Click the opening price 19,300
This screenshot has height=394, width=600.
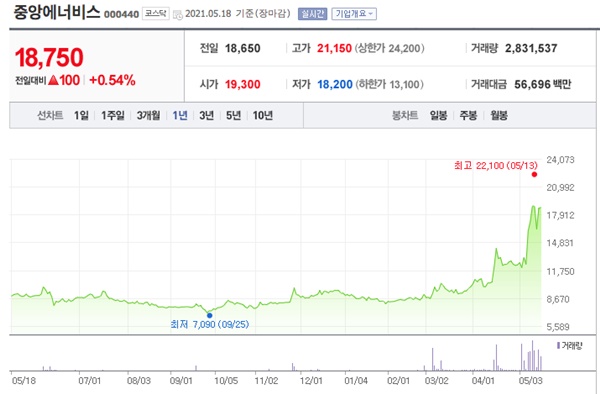[x=243, y=84]
